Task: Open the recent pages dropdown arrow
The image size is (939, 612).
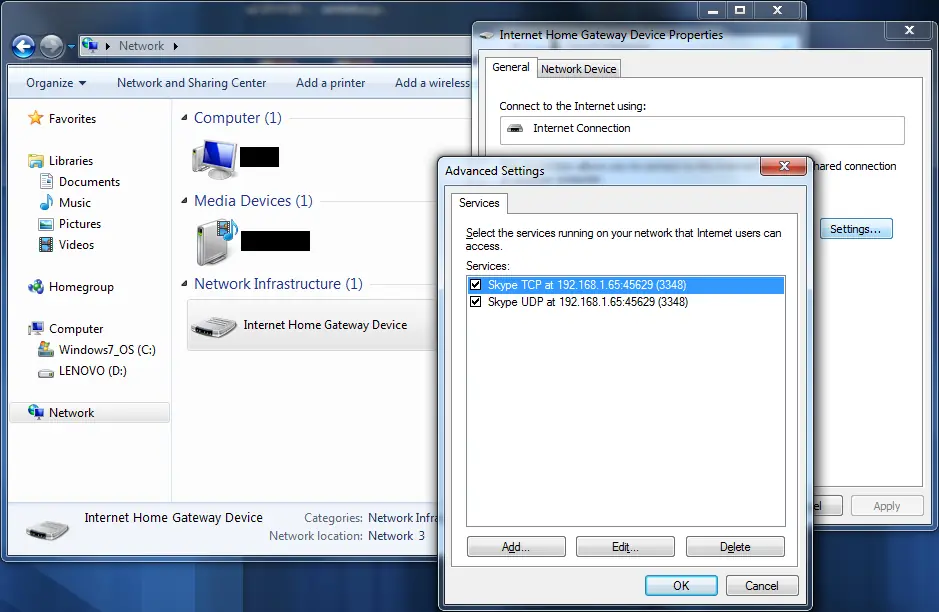Action: (71, 46)
